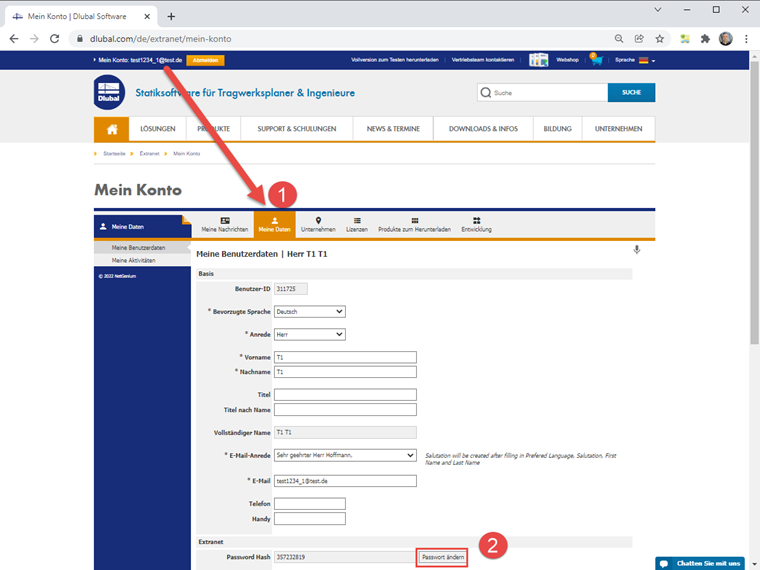Click the SUCHE button
The height and width of the screenshot is (570, 760).
tap(631, 93)
